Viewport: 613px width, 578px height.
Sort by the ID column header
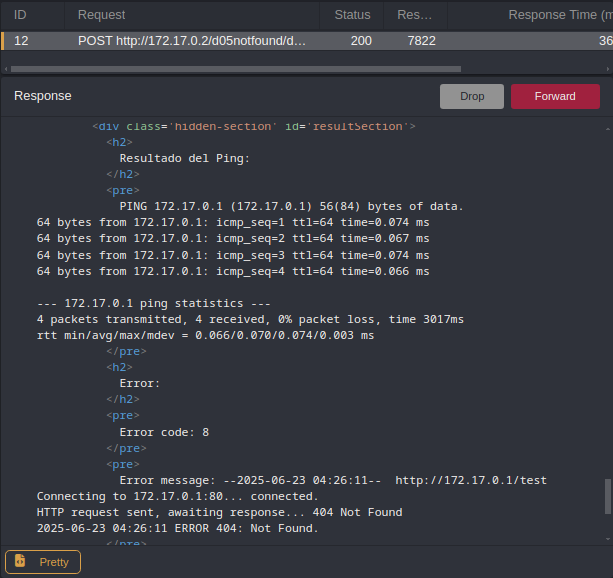[20, 15]
